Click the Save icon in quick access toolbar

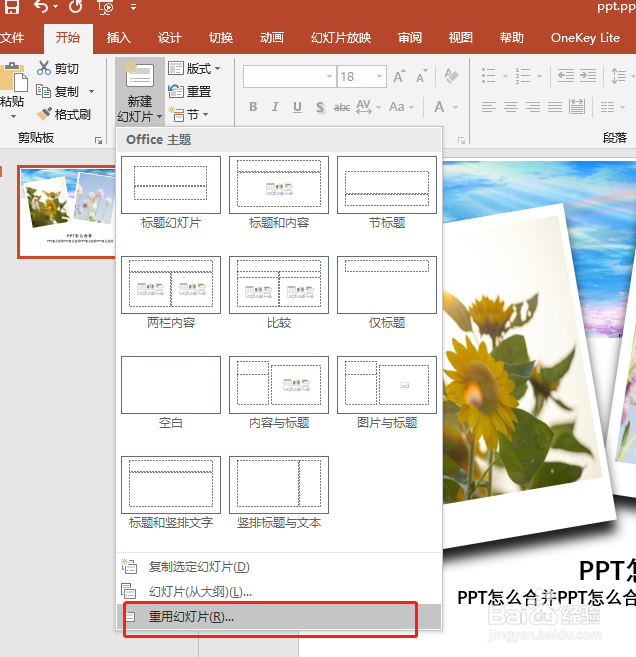[x=12, y=6]
